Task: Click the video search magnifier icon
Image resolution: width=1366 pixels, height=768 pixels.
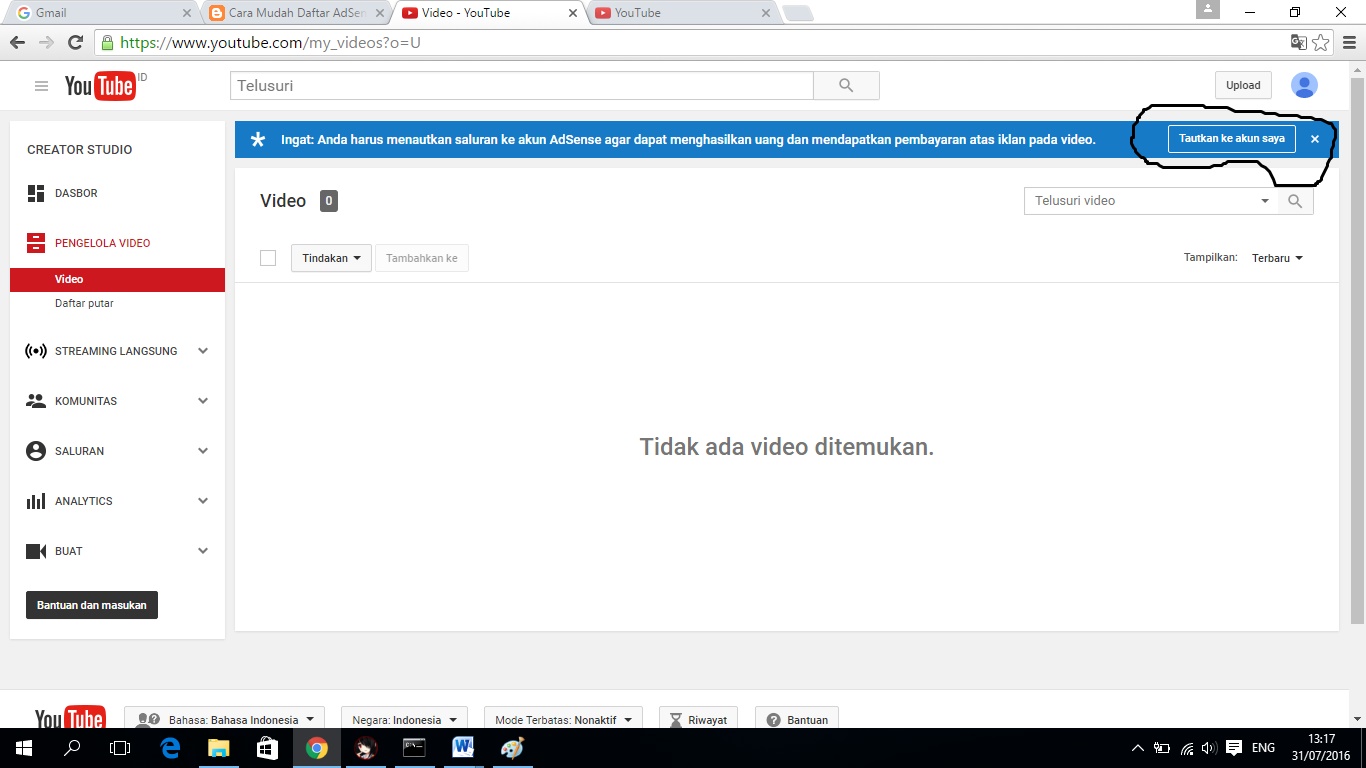Action: [x=1295, y=201]
